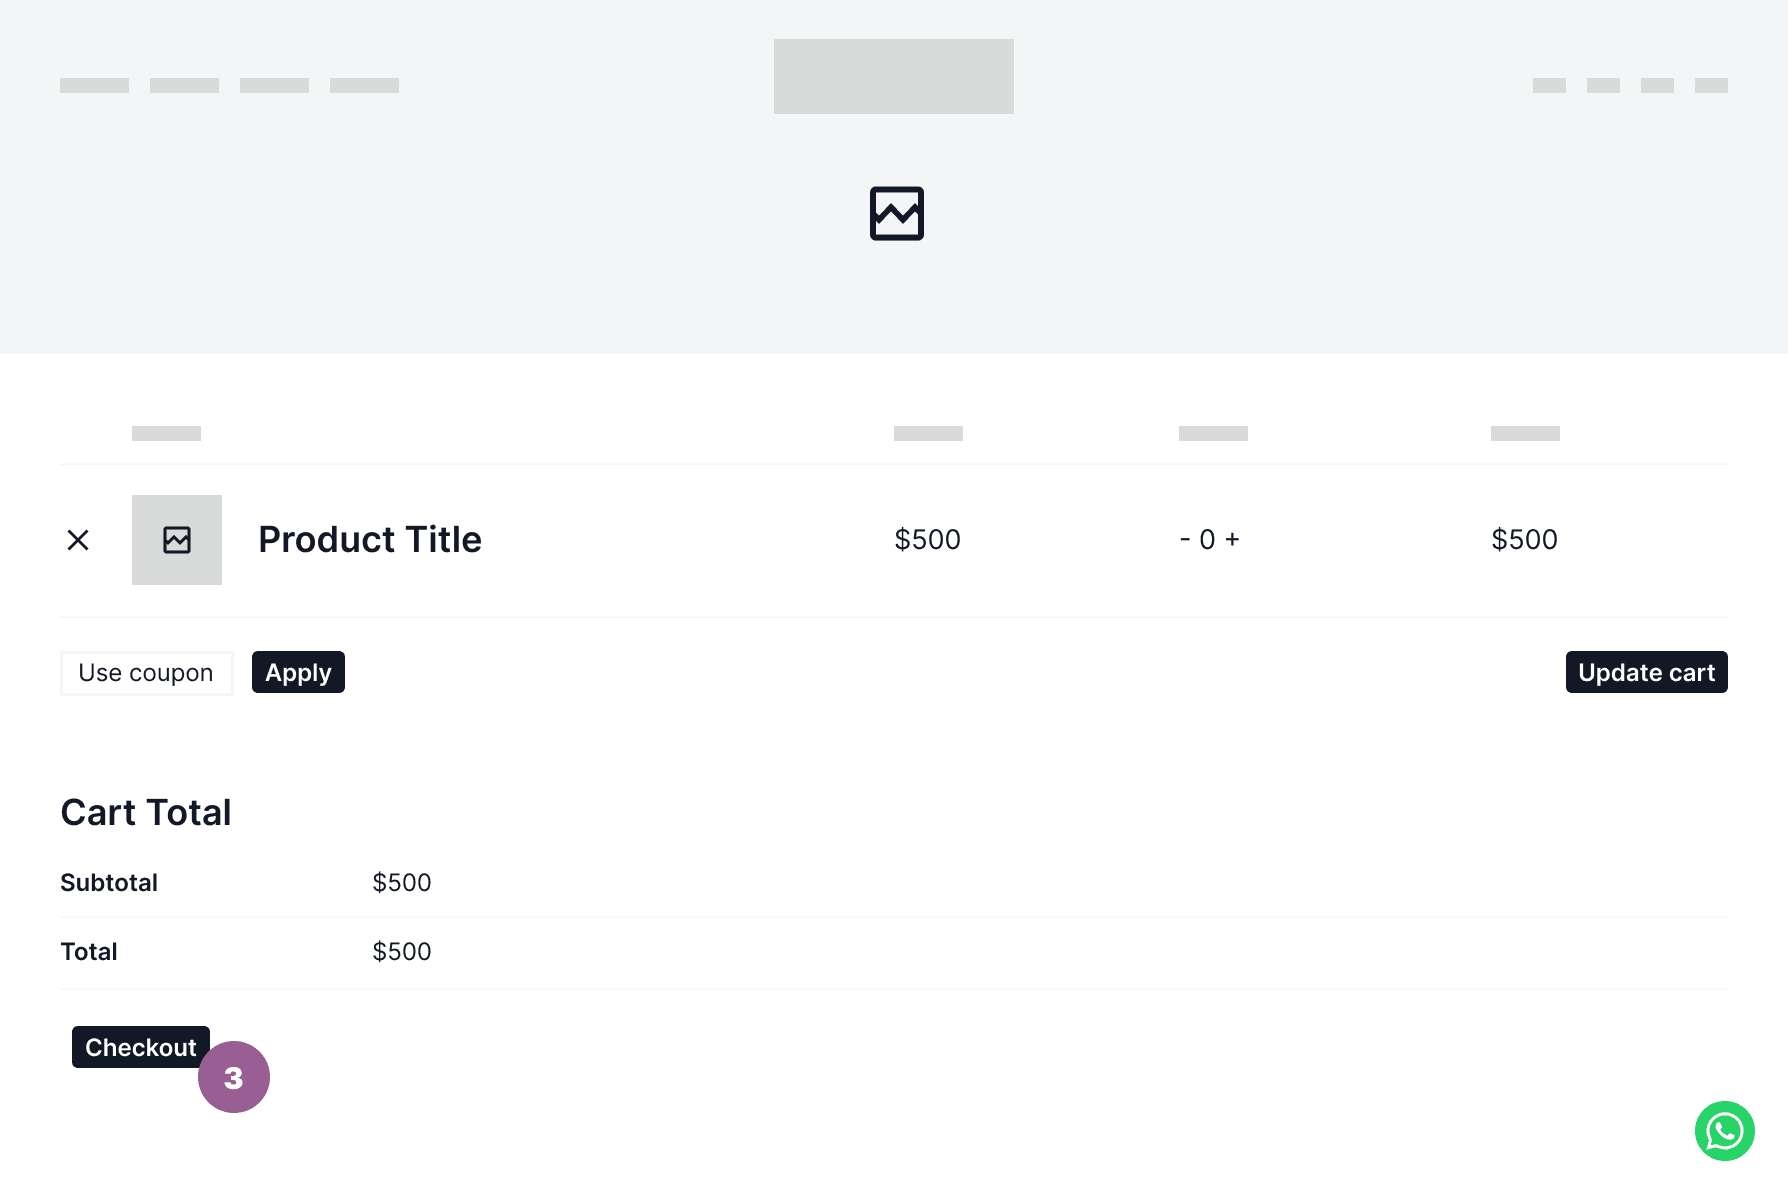Screen dimensions: 1788x1194
Task: Remove Product Title from the cart
Action: click(78, 540)
